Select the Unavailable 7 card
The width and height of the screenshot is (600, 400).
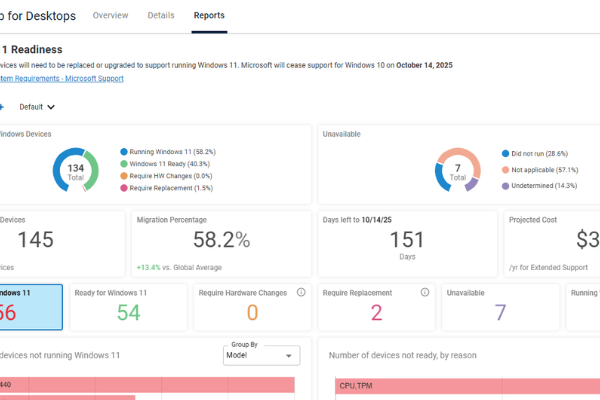click(500, 307)
